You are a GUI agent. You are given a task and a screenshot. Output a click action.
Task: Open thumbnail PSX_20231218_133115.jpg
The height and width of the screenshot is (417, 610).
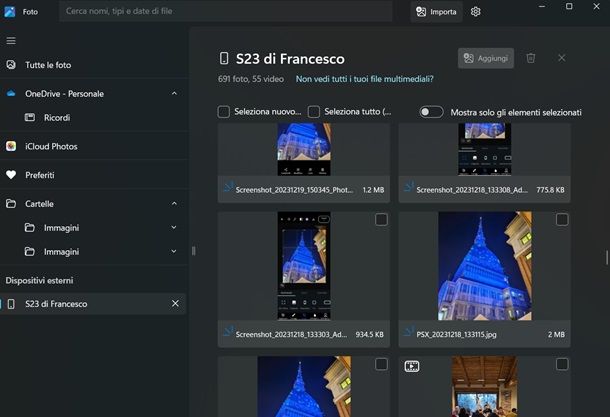485,266
